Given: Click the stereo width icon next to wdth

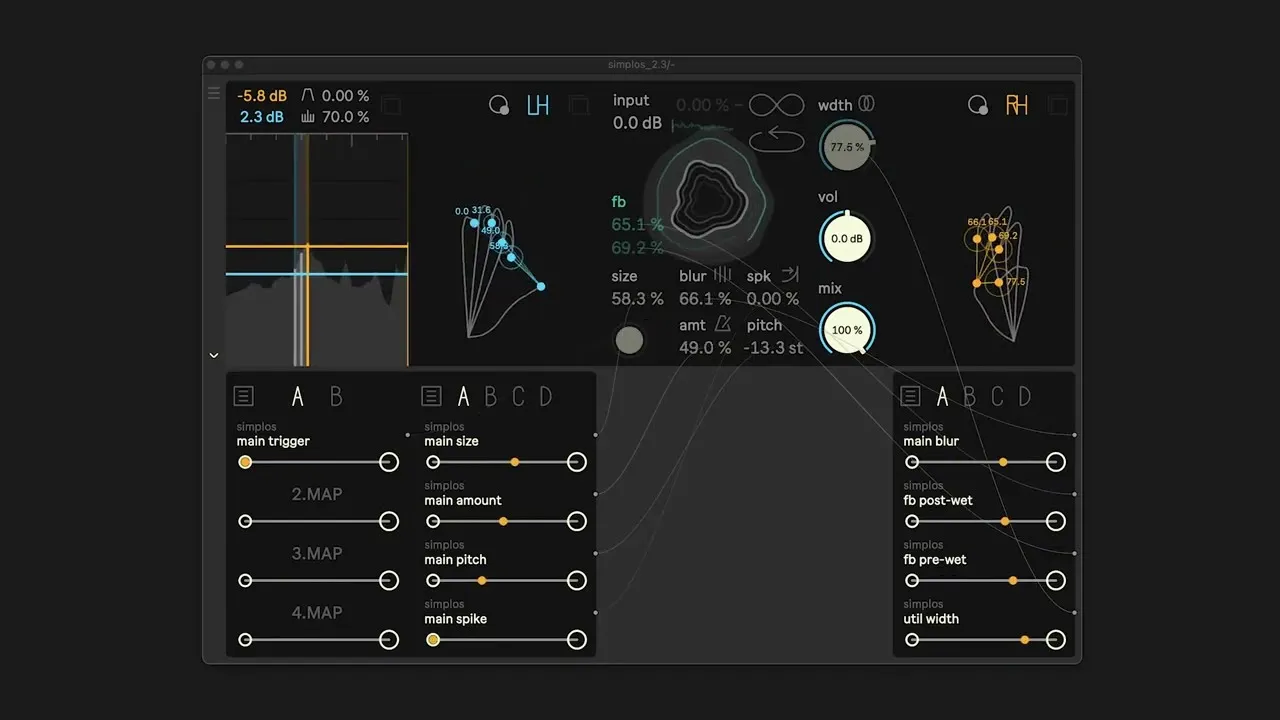Looking at the screenshot, I should pyautogui.click(x=867, y=104).
